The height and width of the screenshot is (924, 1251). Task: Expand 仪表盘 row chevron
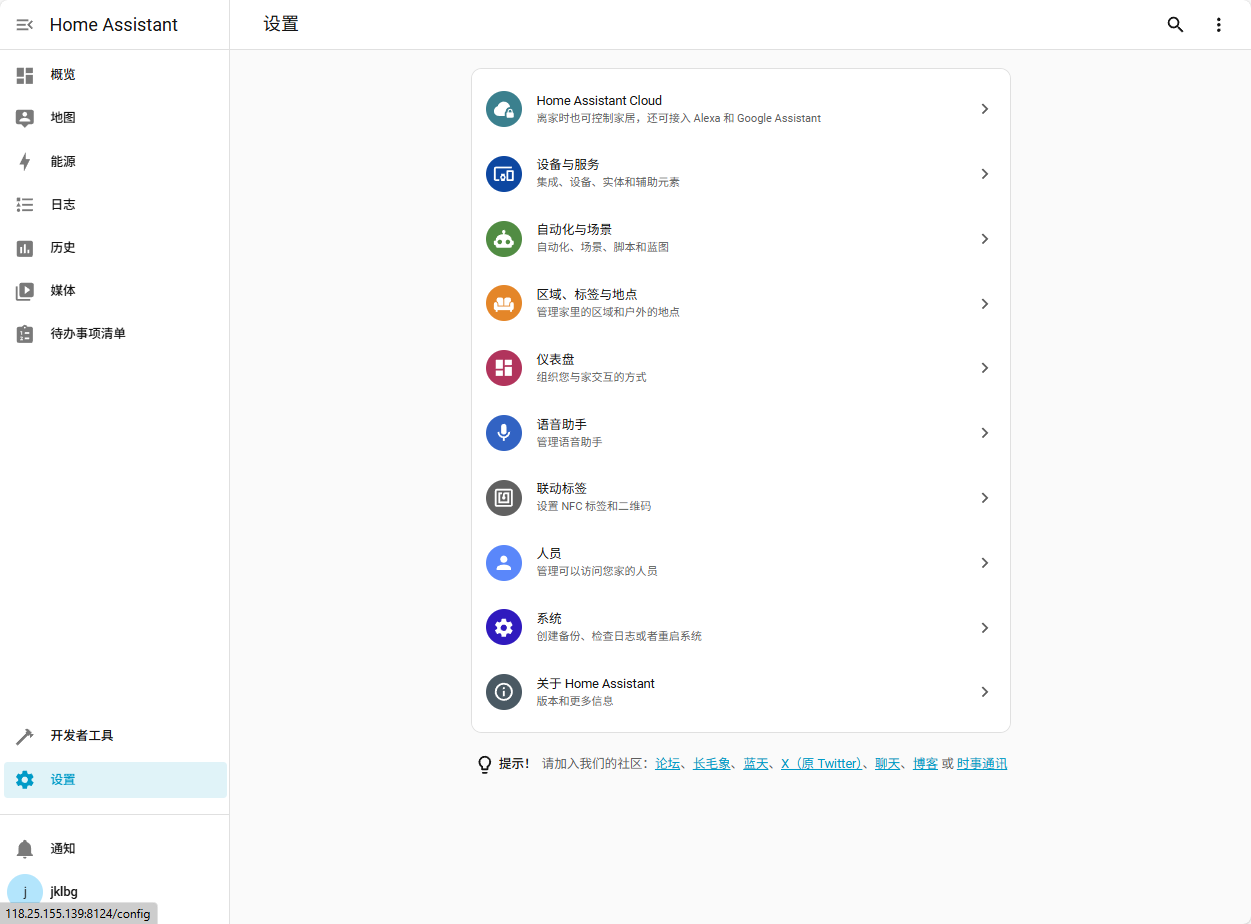(x=984, y=368)
